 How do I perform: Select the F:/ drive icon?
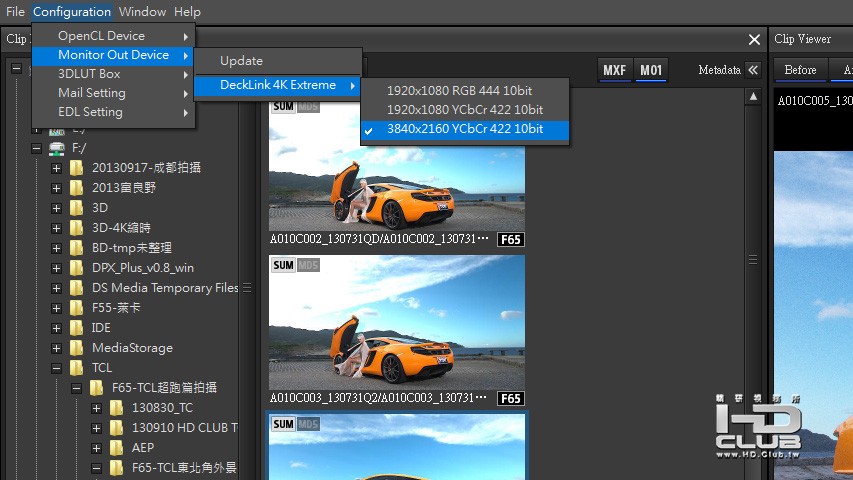coord(57,148)
